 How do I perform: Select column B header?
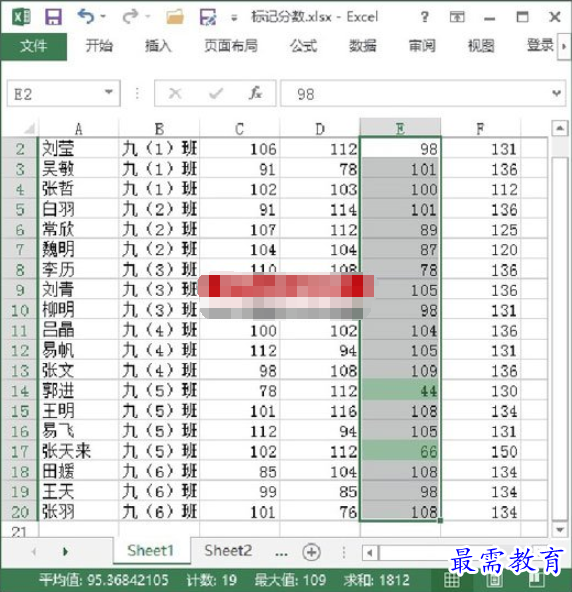point(159,129)
